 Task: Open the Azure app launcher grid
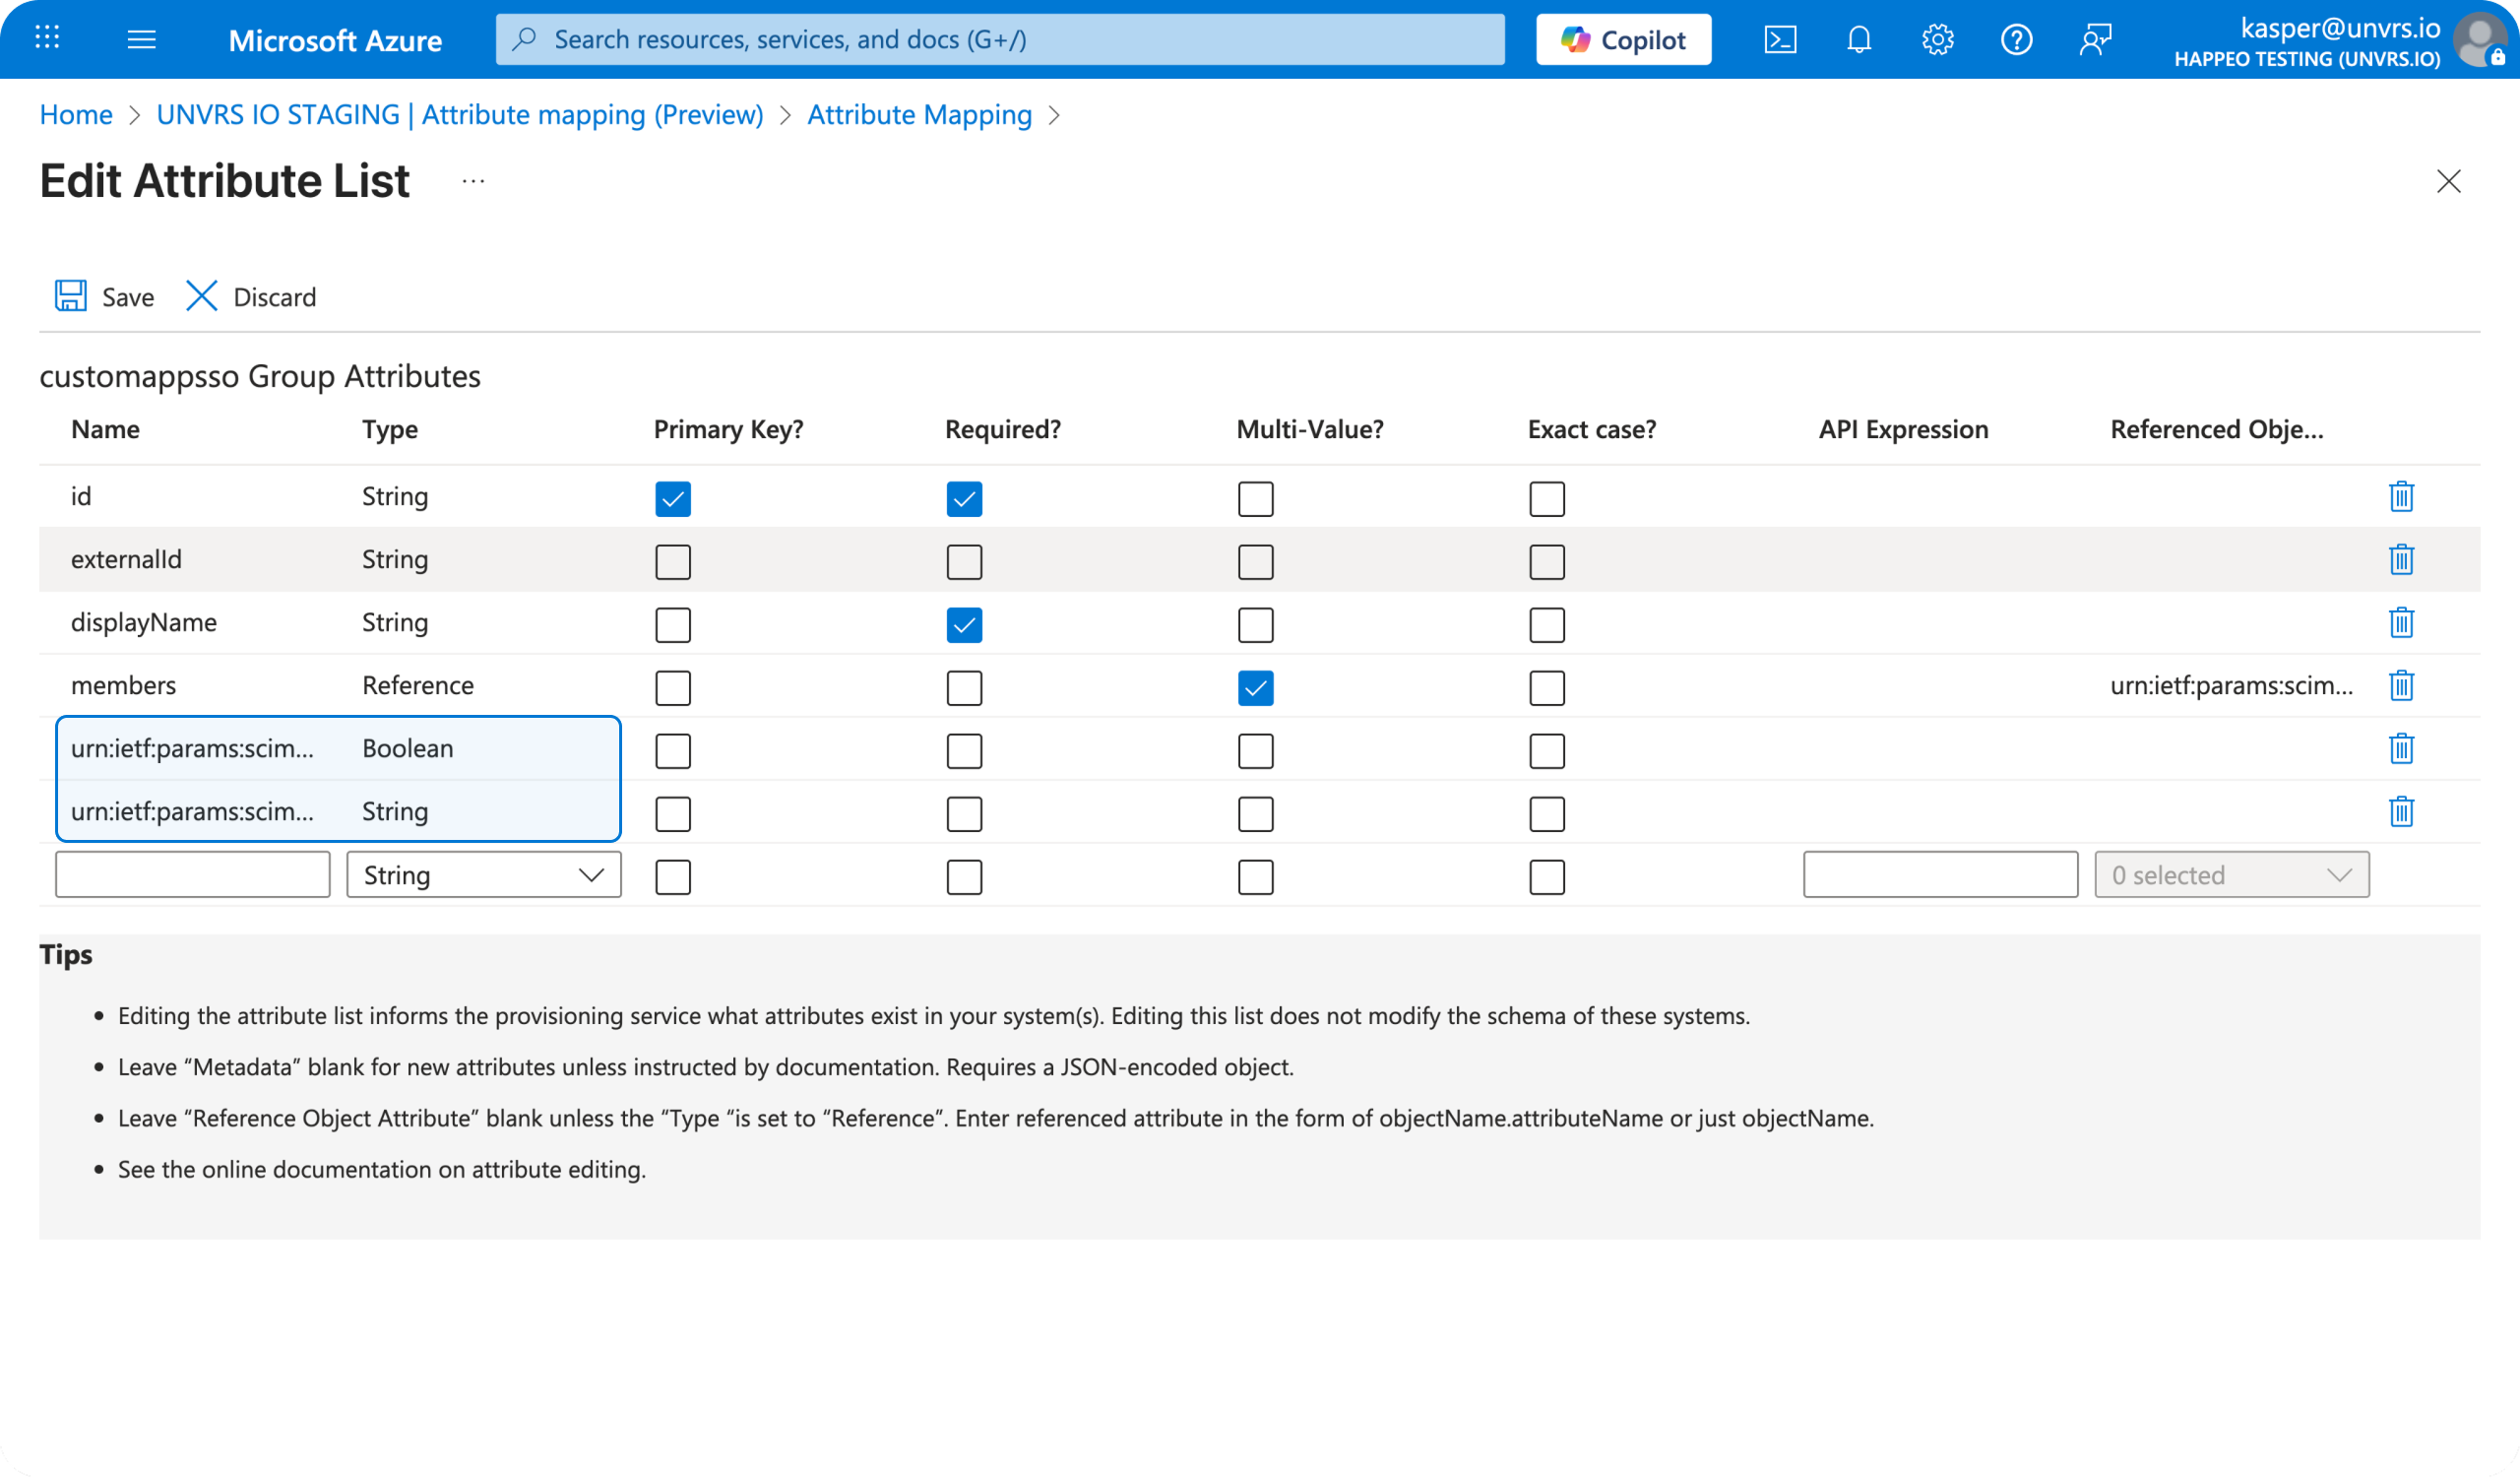[46, 39]
